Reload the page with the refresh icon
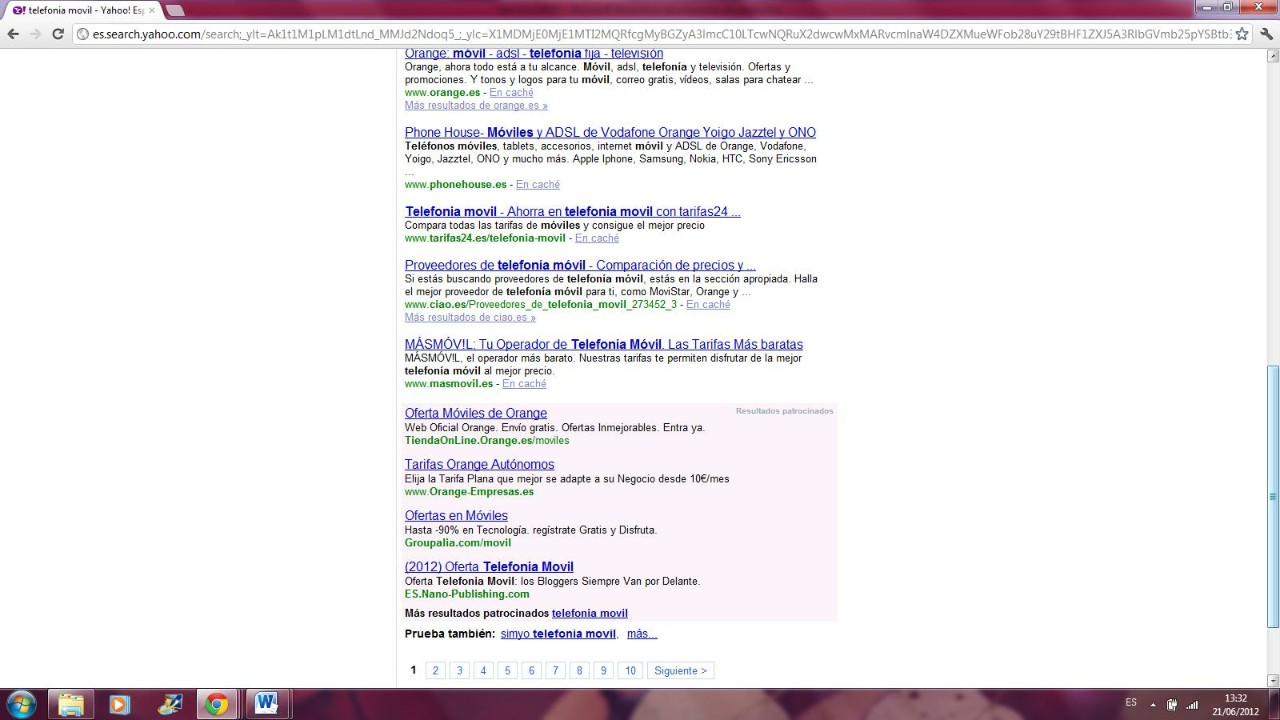 tap(58, 33)
